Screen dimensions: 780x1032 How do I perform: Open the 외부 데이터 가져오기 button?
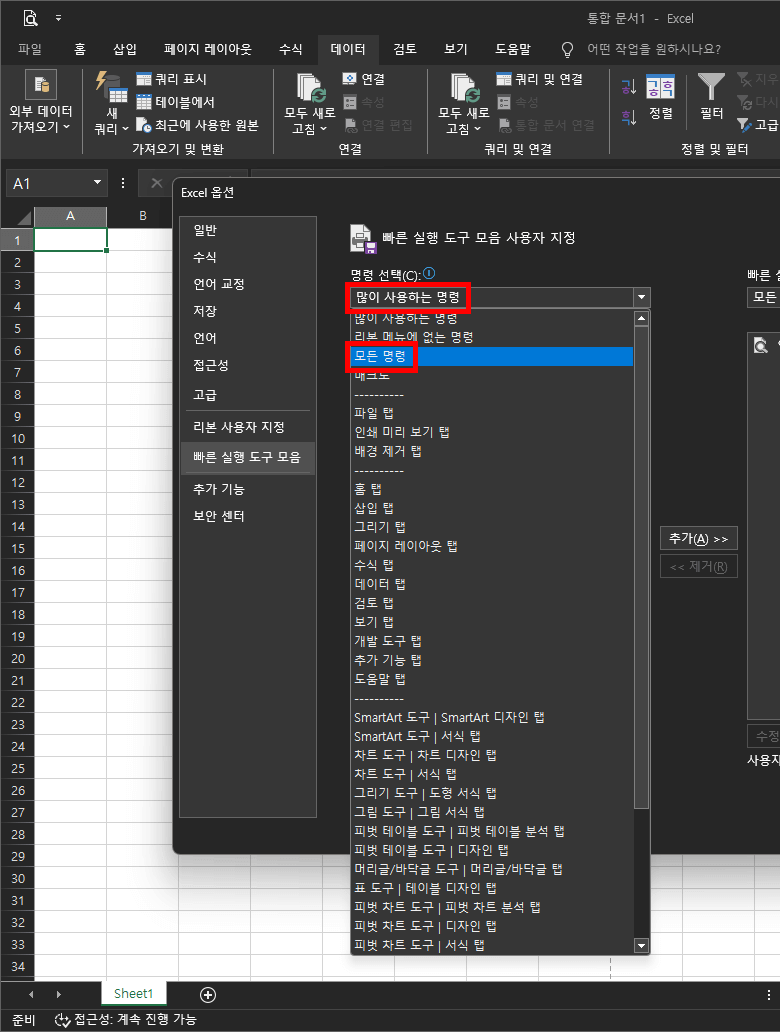point(41,102)
